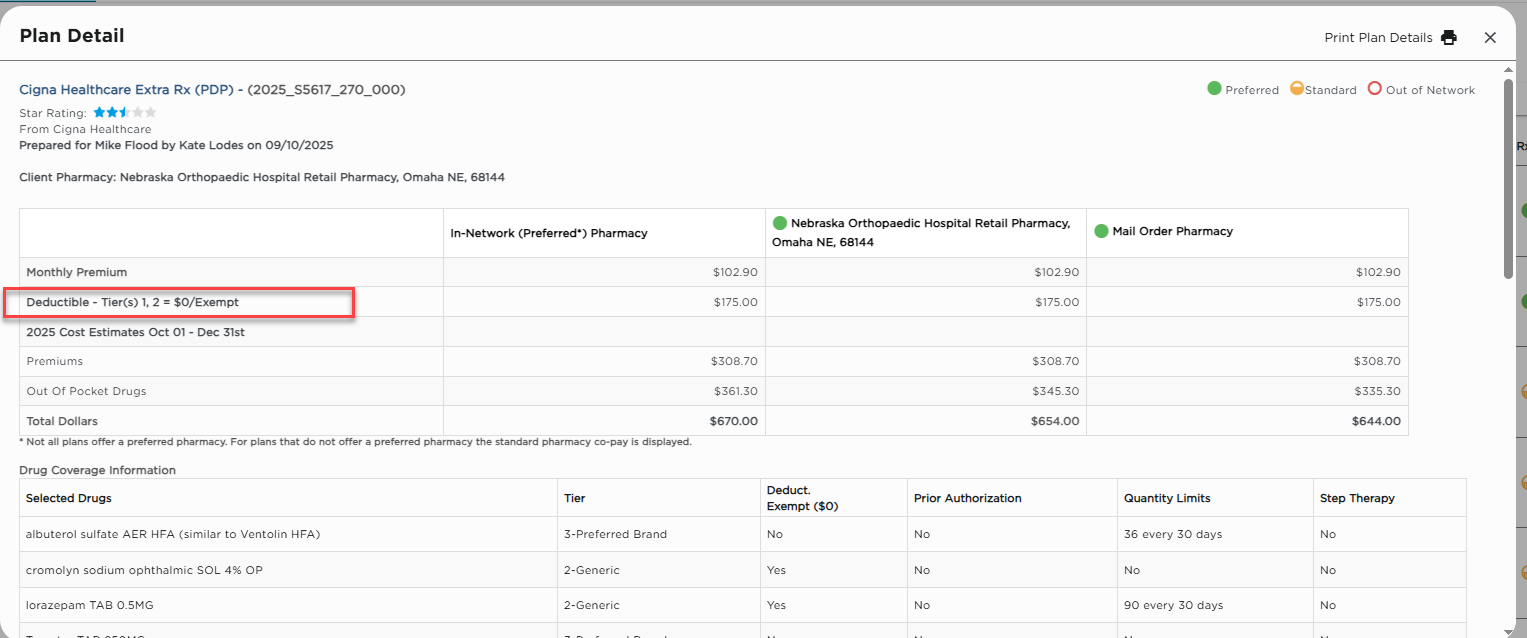Click green dot beside Nebraska Orthopaedic column header
Screen dimensions: 1527x638
point(779,224)
